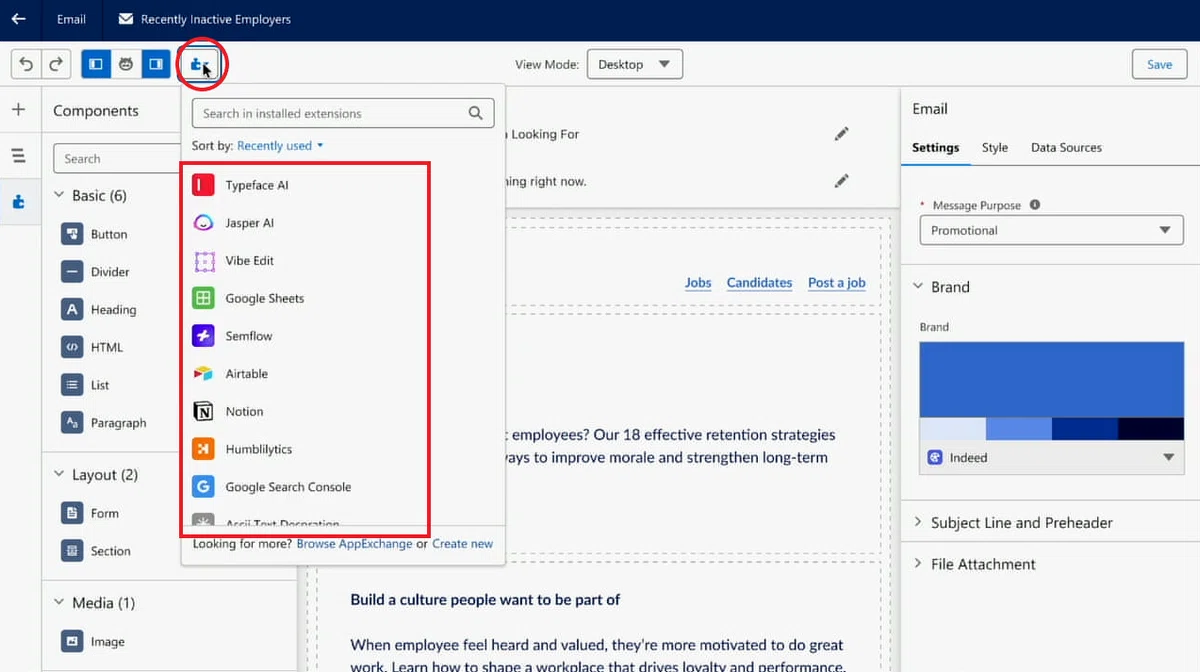The image size is (1200, 672).
Task: Click the pencil icon beside Looking For
Action: [842, 134]
